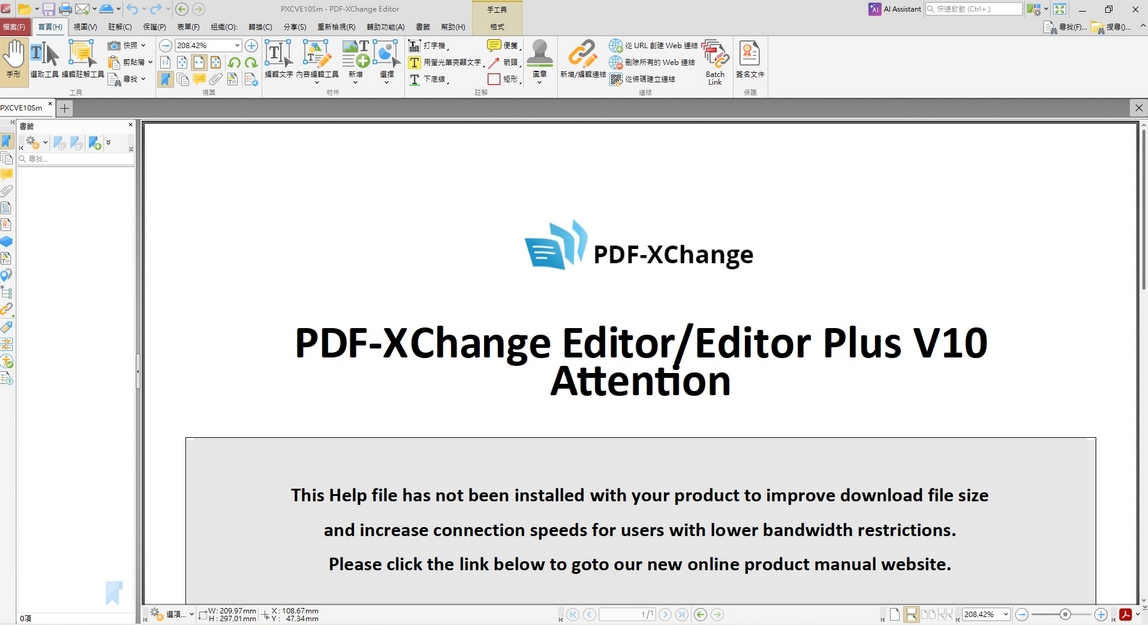Expand the Snapshot (快照) dropdown arrow
The image size is (1148, 625).
pyautogui.click(x=144, y=45)
